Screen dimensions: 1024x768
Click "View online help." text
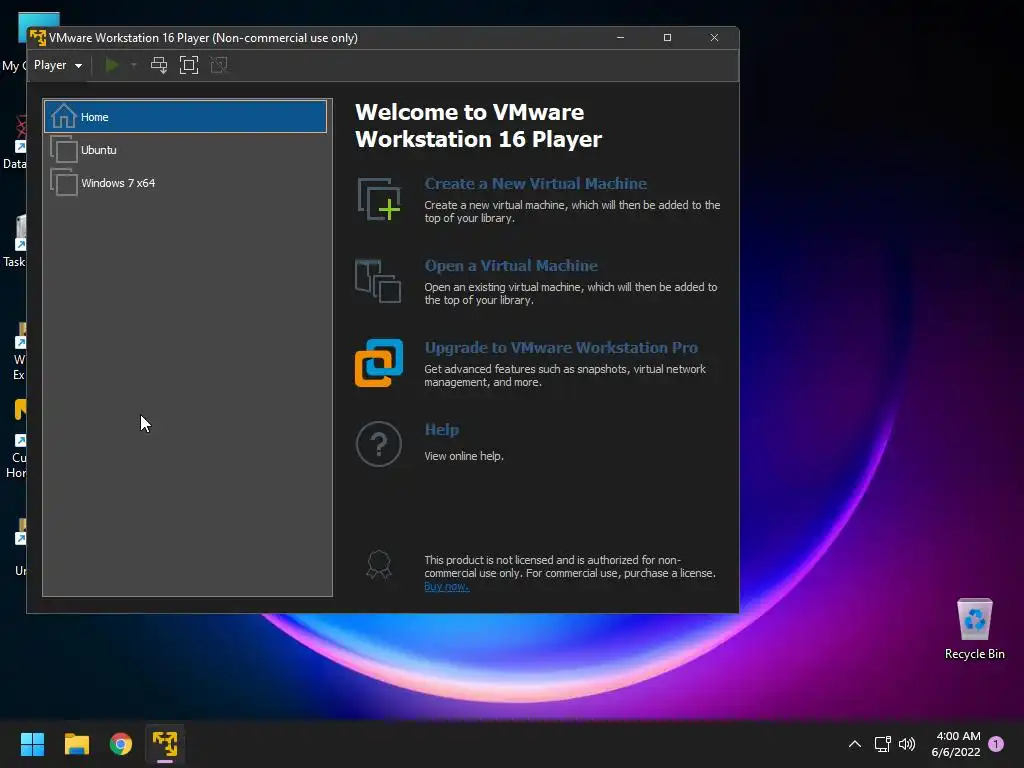(x=464, y=456)
